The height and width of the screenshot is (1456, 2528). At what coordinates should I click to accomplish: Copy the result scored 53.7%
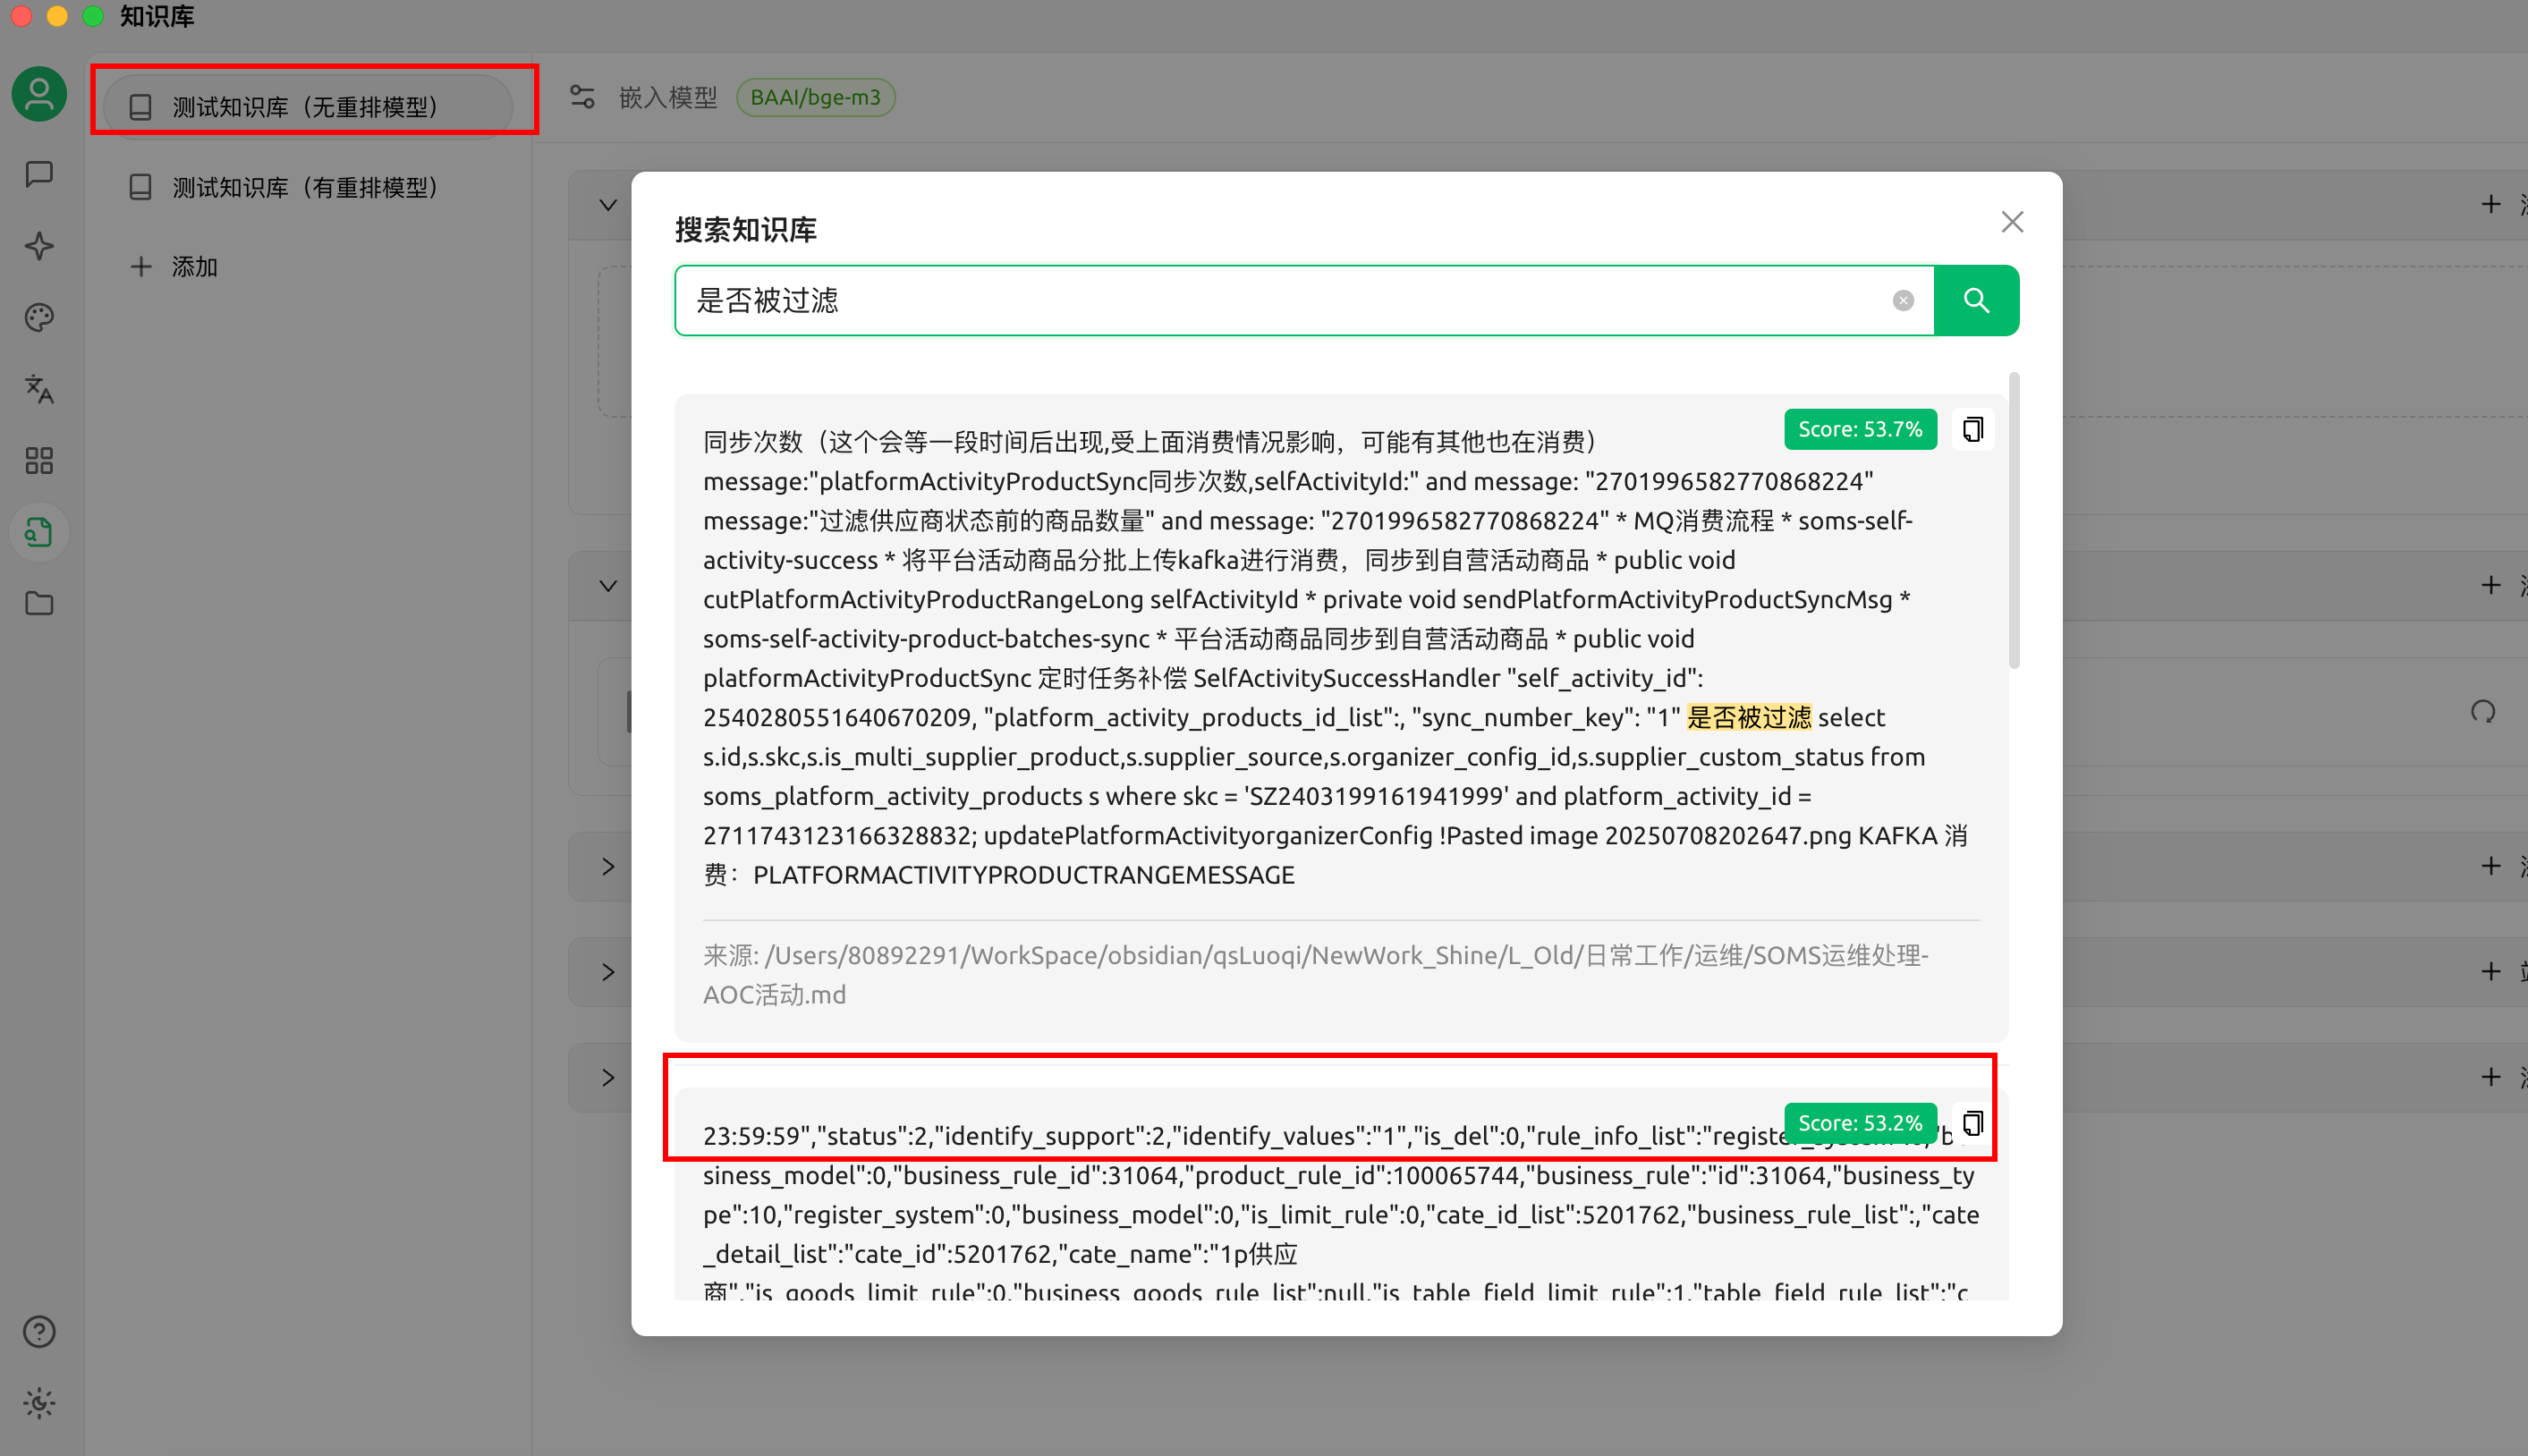click(1973, 429)
